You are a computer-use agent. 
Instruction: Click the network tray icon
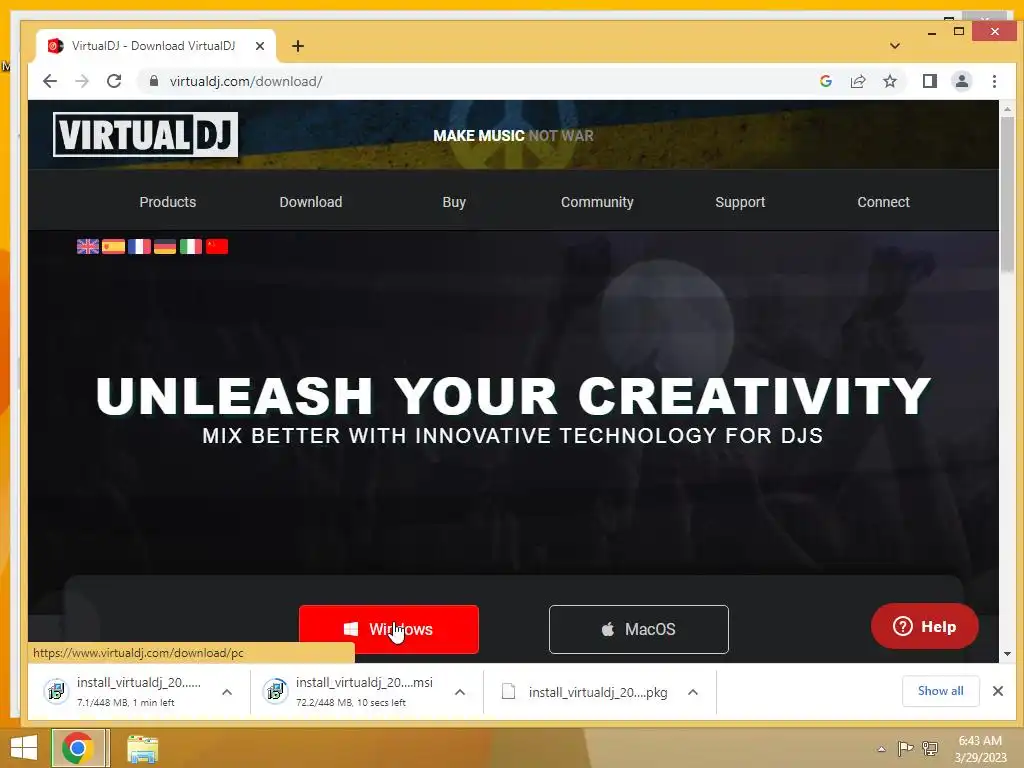click(930, 748)
